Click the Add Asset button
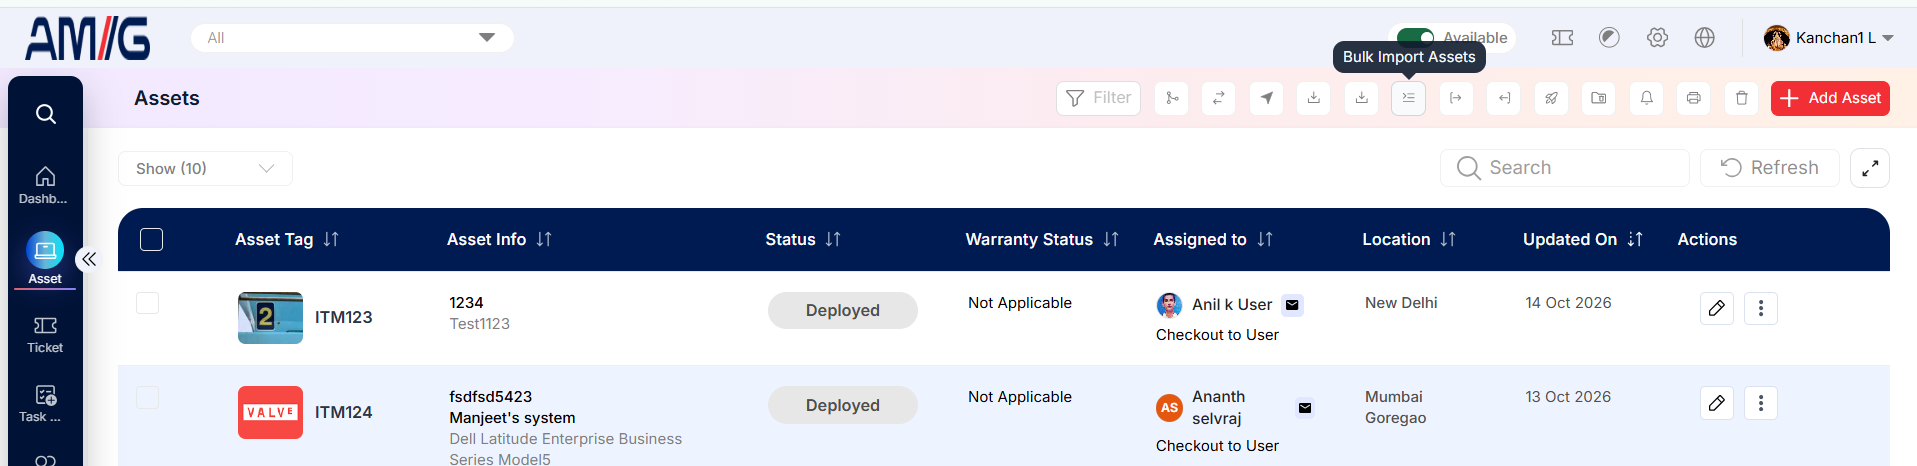 (x=1830, y=98)
